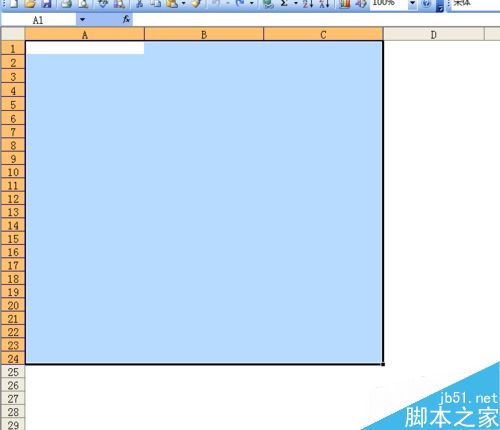Click the Insert Function fx icon
Screen dimensions: 500x430
click(126, 20)
